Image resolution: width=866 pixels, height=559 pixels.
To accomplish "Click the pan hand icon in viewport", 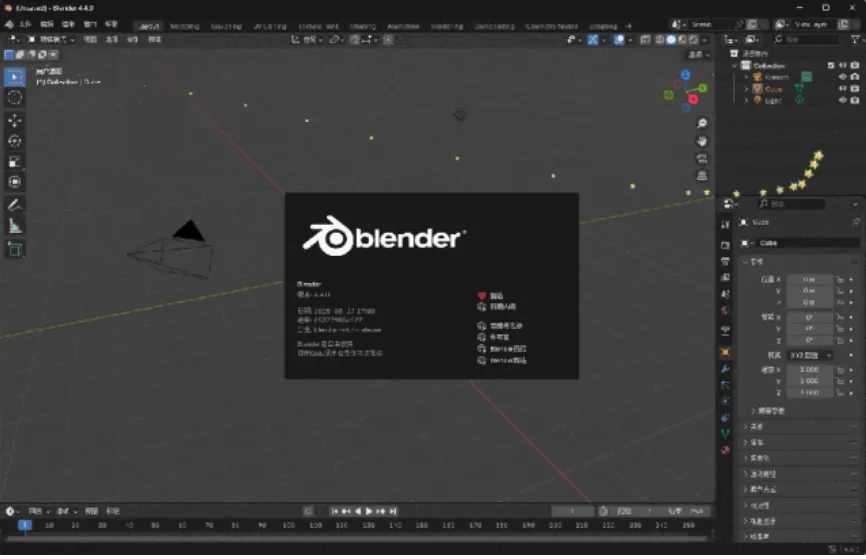I will click(702, 141).
